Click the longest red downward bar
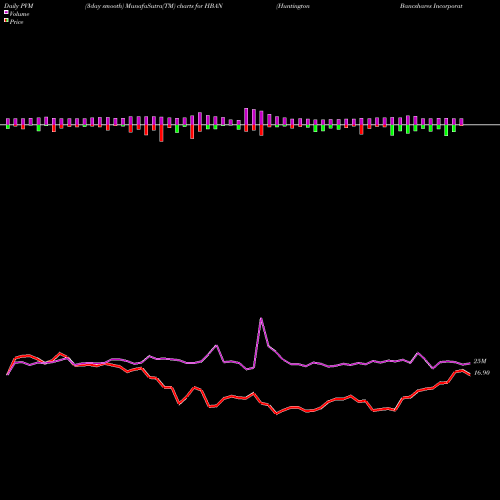Image resolution: width=500 pixels, height=500 pixels. [x=161, y=133]
